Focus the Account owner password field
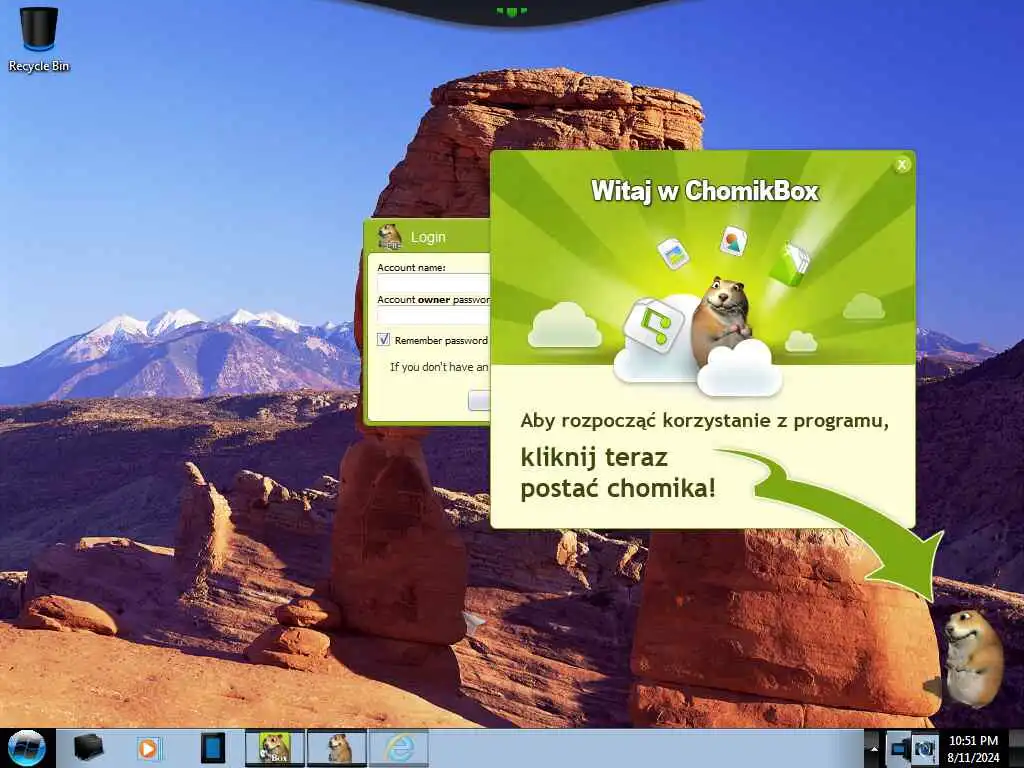 pos(434,315)
